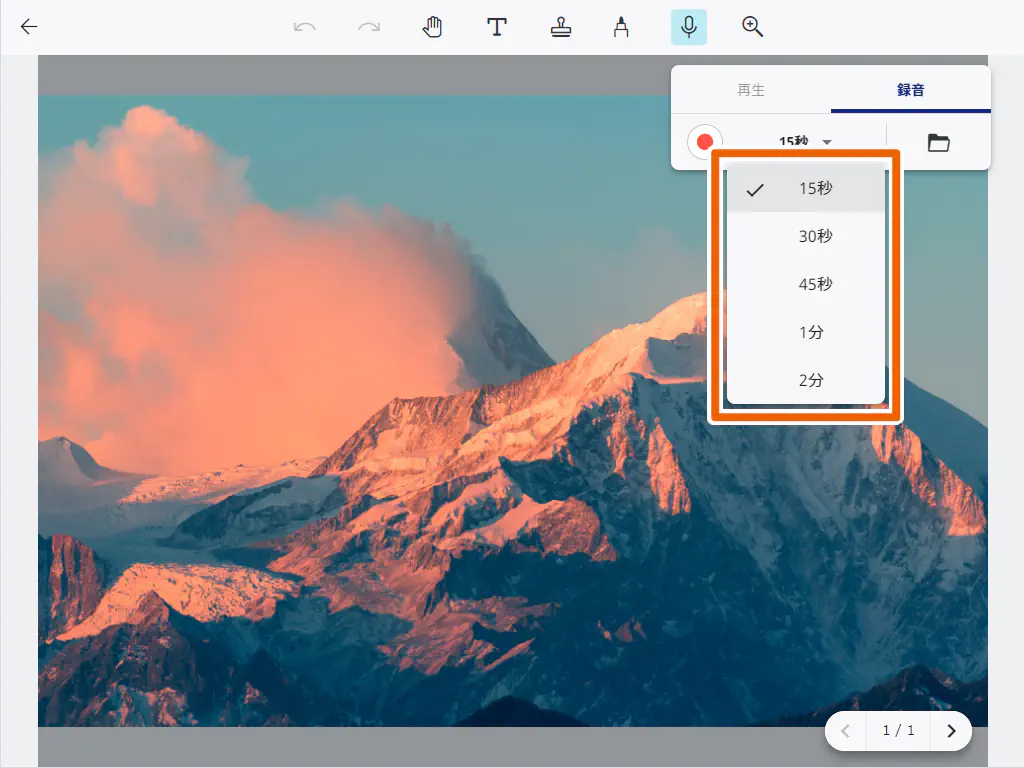This screenshot has height=768, width=1024.
Task: Click the back arrow icon
Action: 29,27
